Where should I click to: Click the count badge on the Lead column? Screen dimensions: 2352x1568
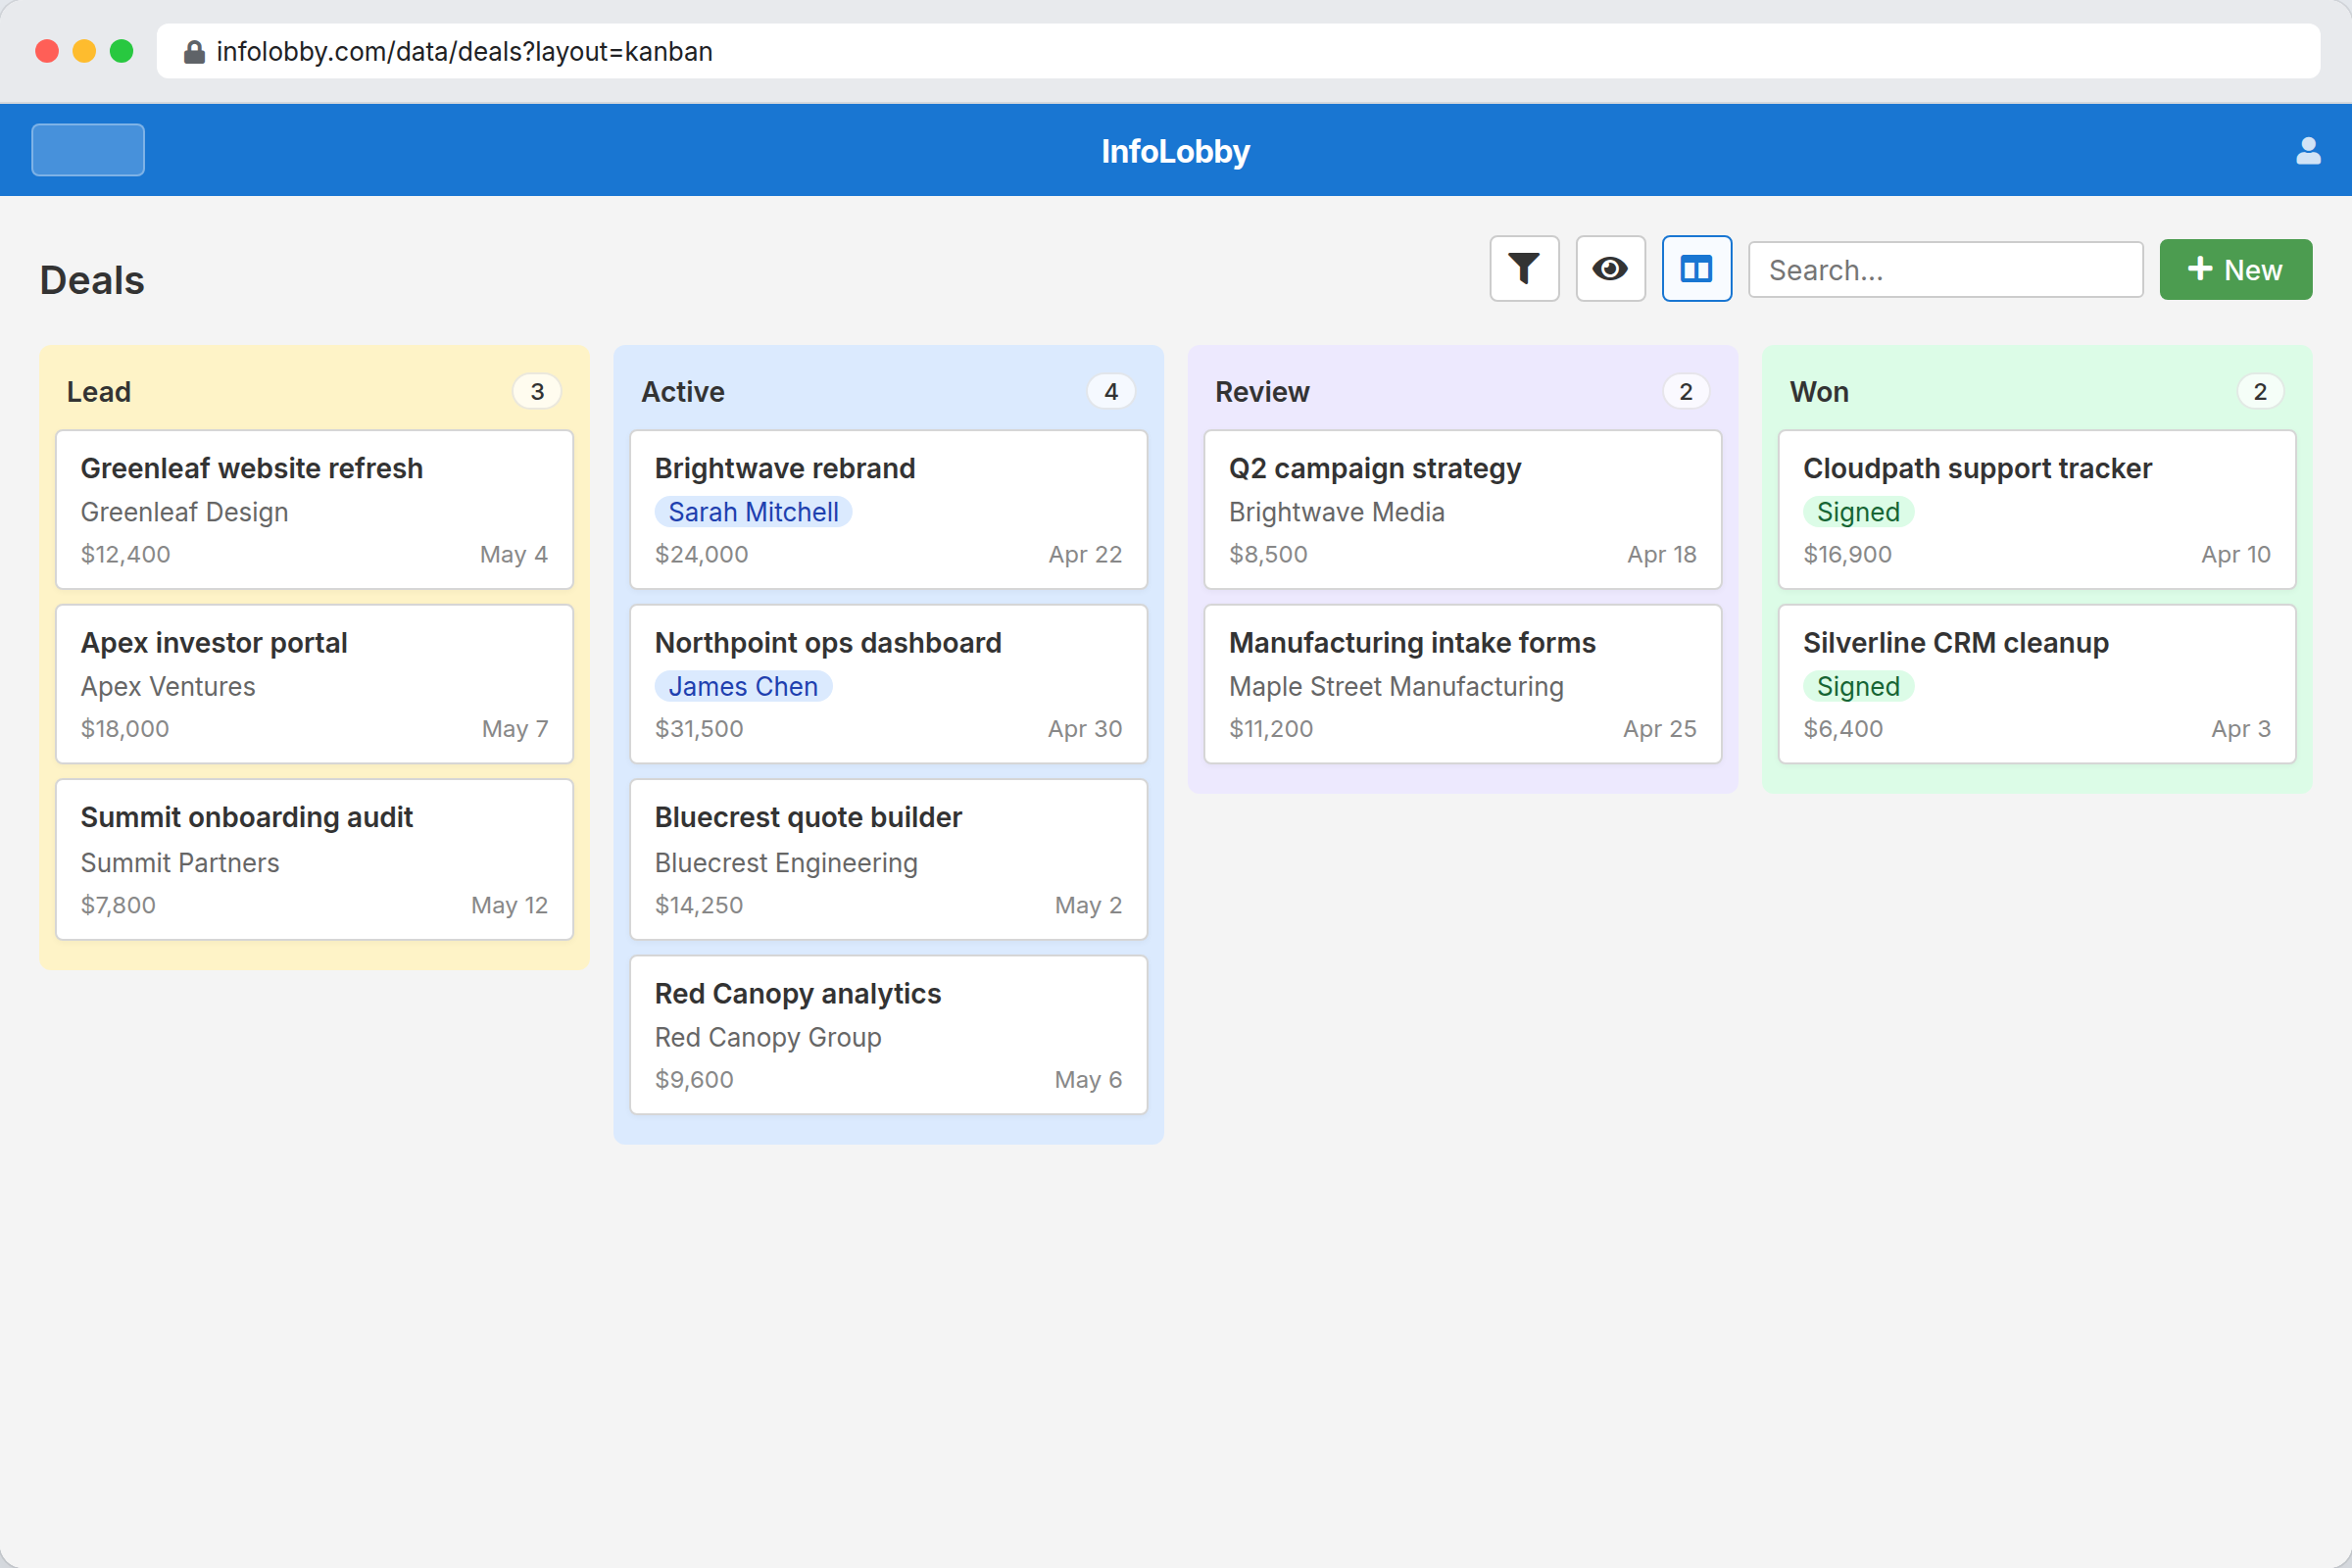click(x=536, y=391)
